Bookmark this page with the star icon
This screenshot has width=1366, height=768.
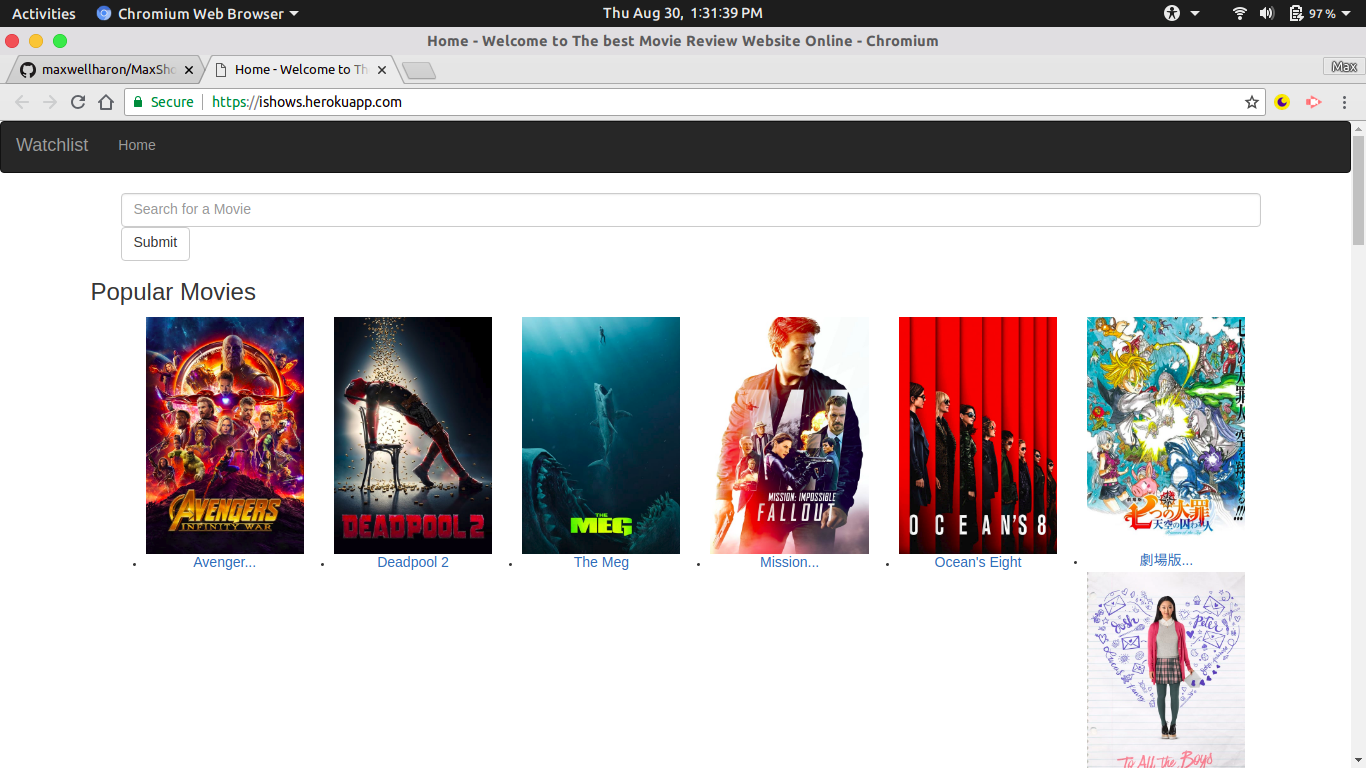pyautogui.click(x=1251, y=102)
